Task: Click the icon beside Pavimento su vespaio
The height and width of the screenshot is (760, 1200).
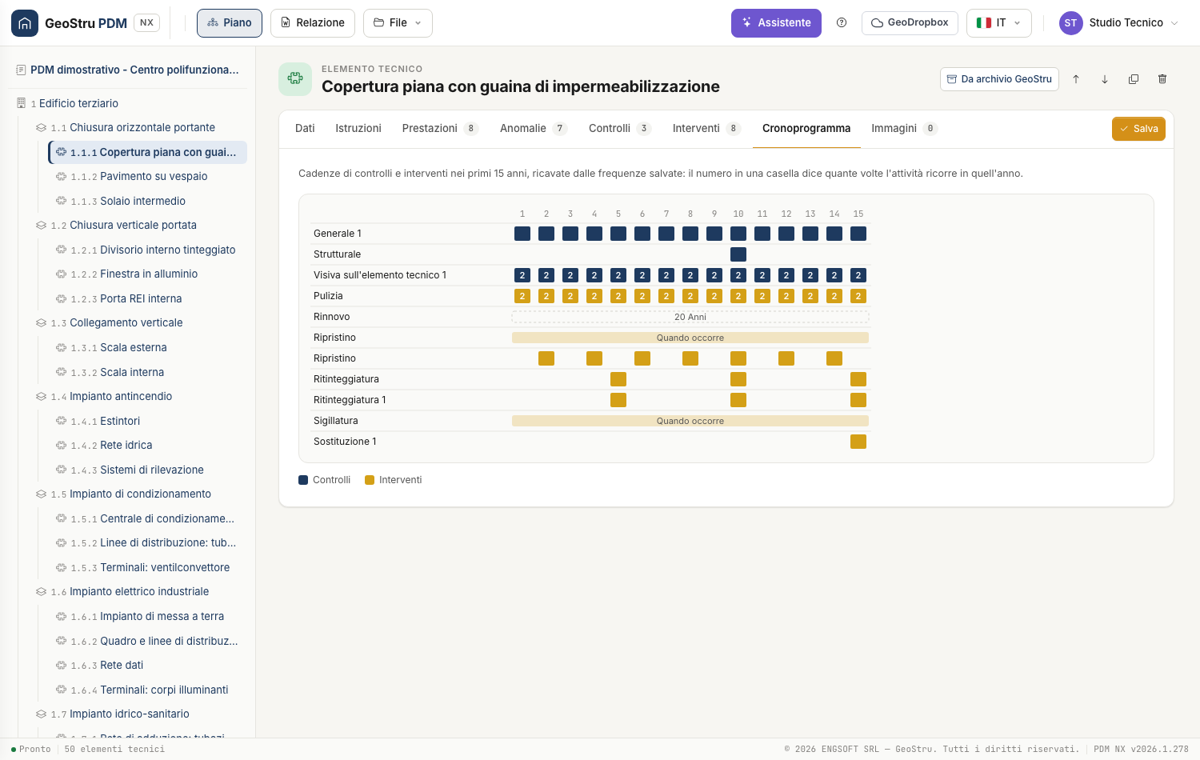Action: (61, 176)
